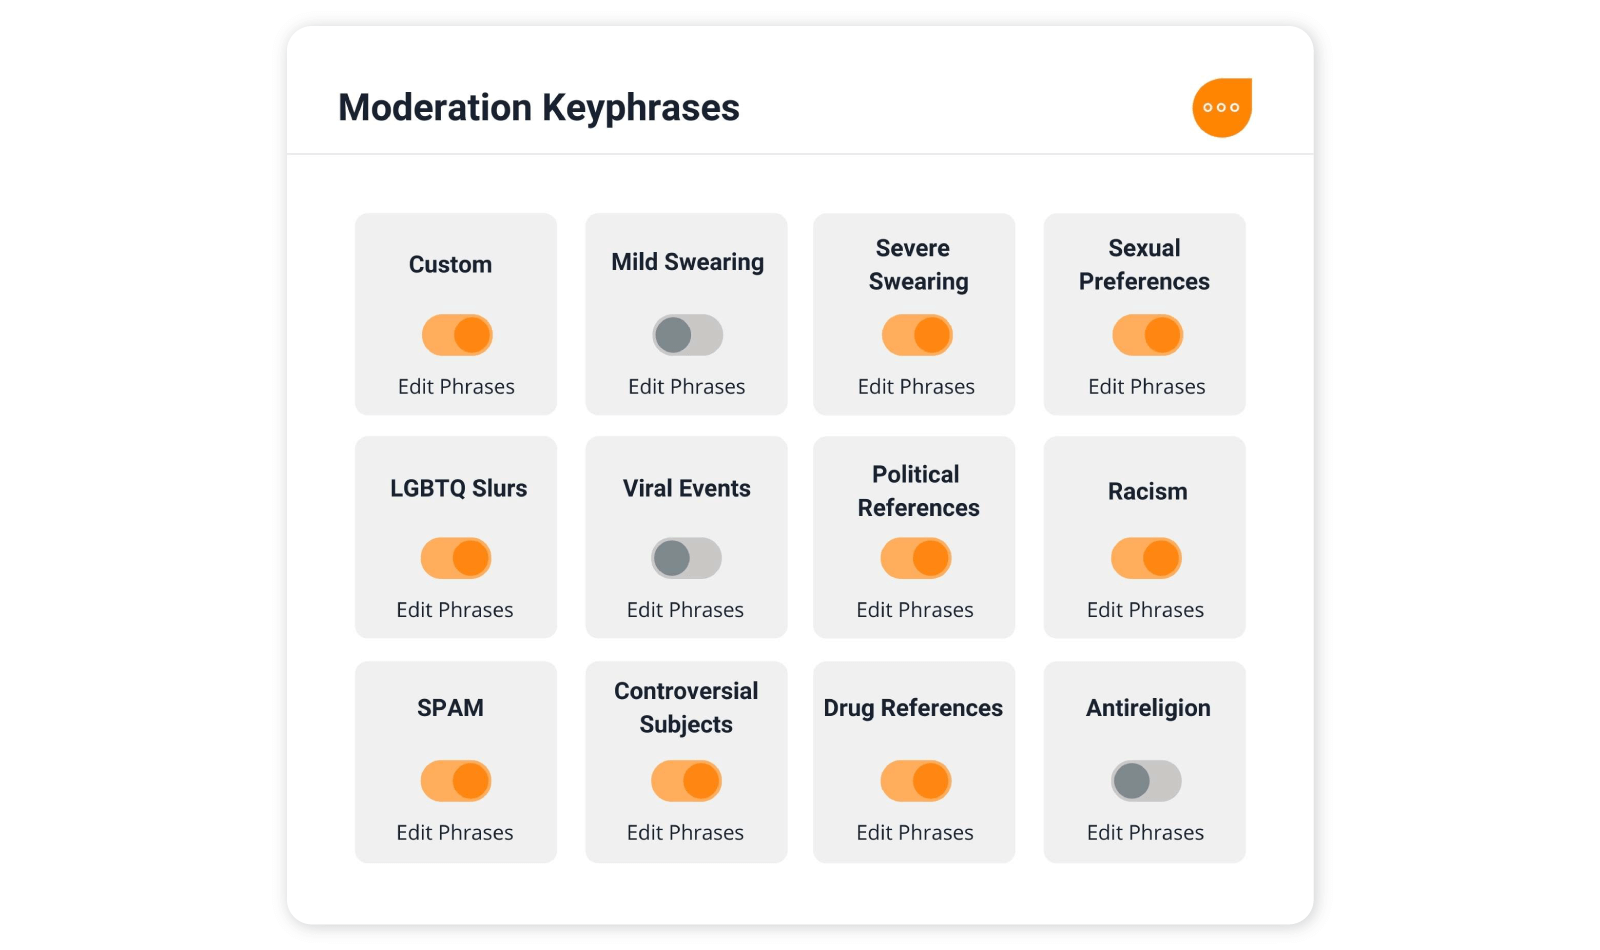This screenshot has width=1600, height=950.
Task: Enable the Mild Swearing toggle
Action: tap(686, 335)
